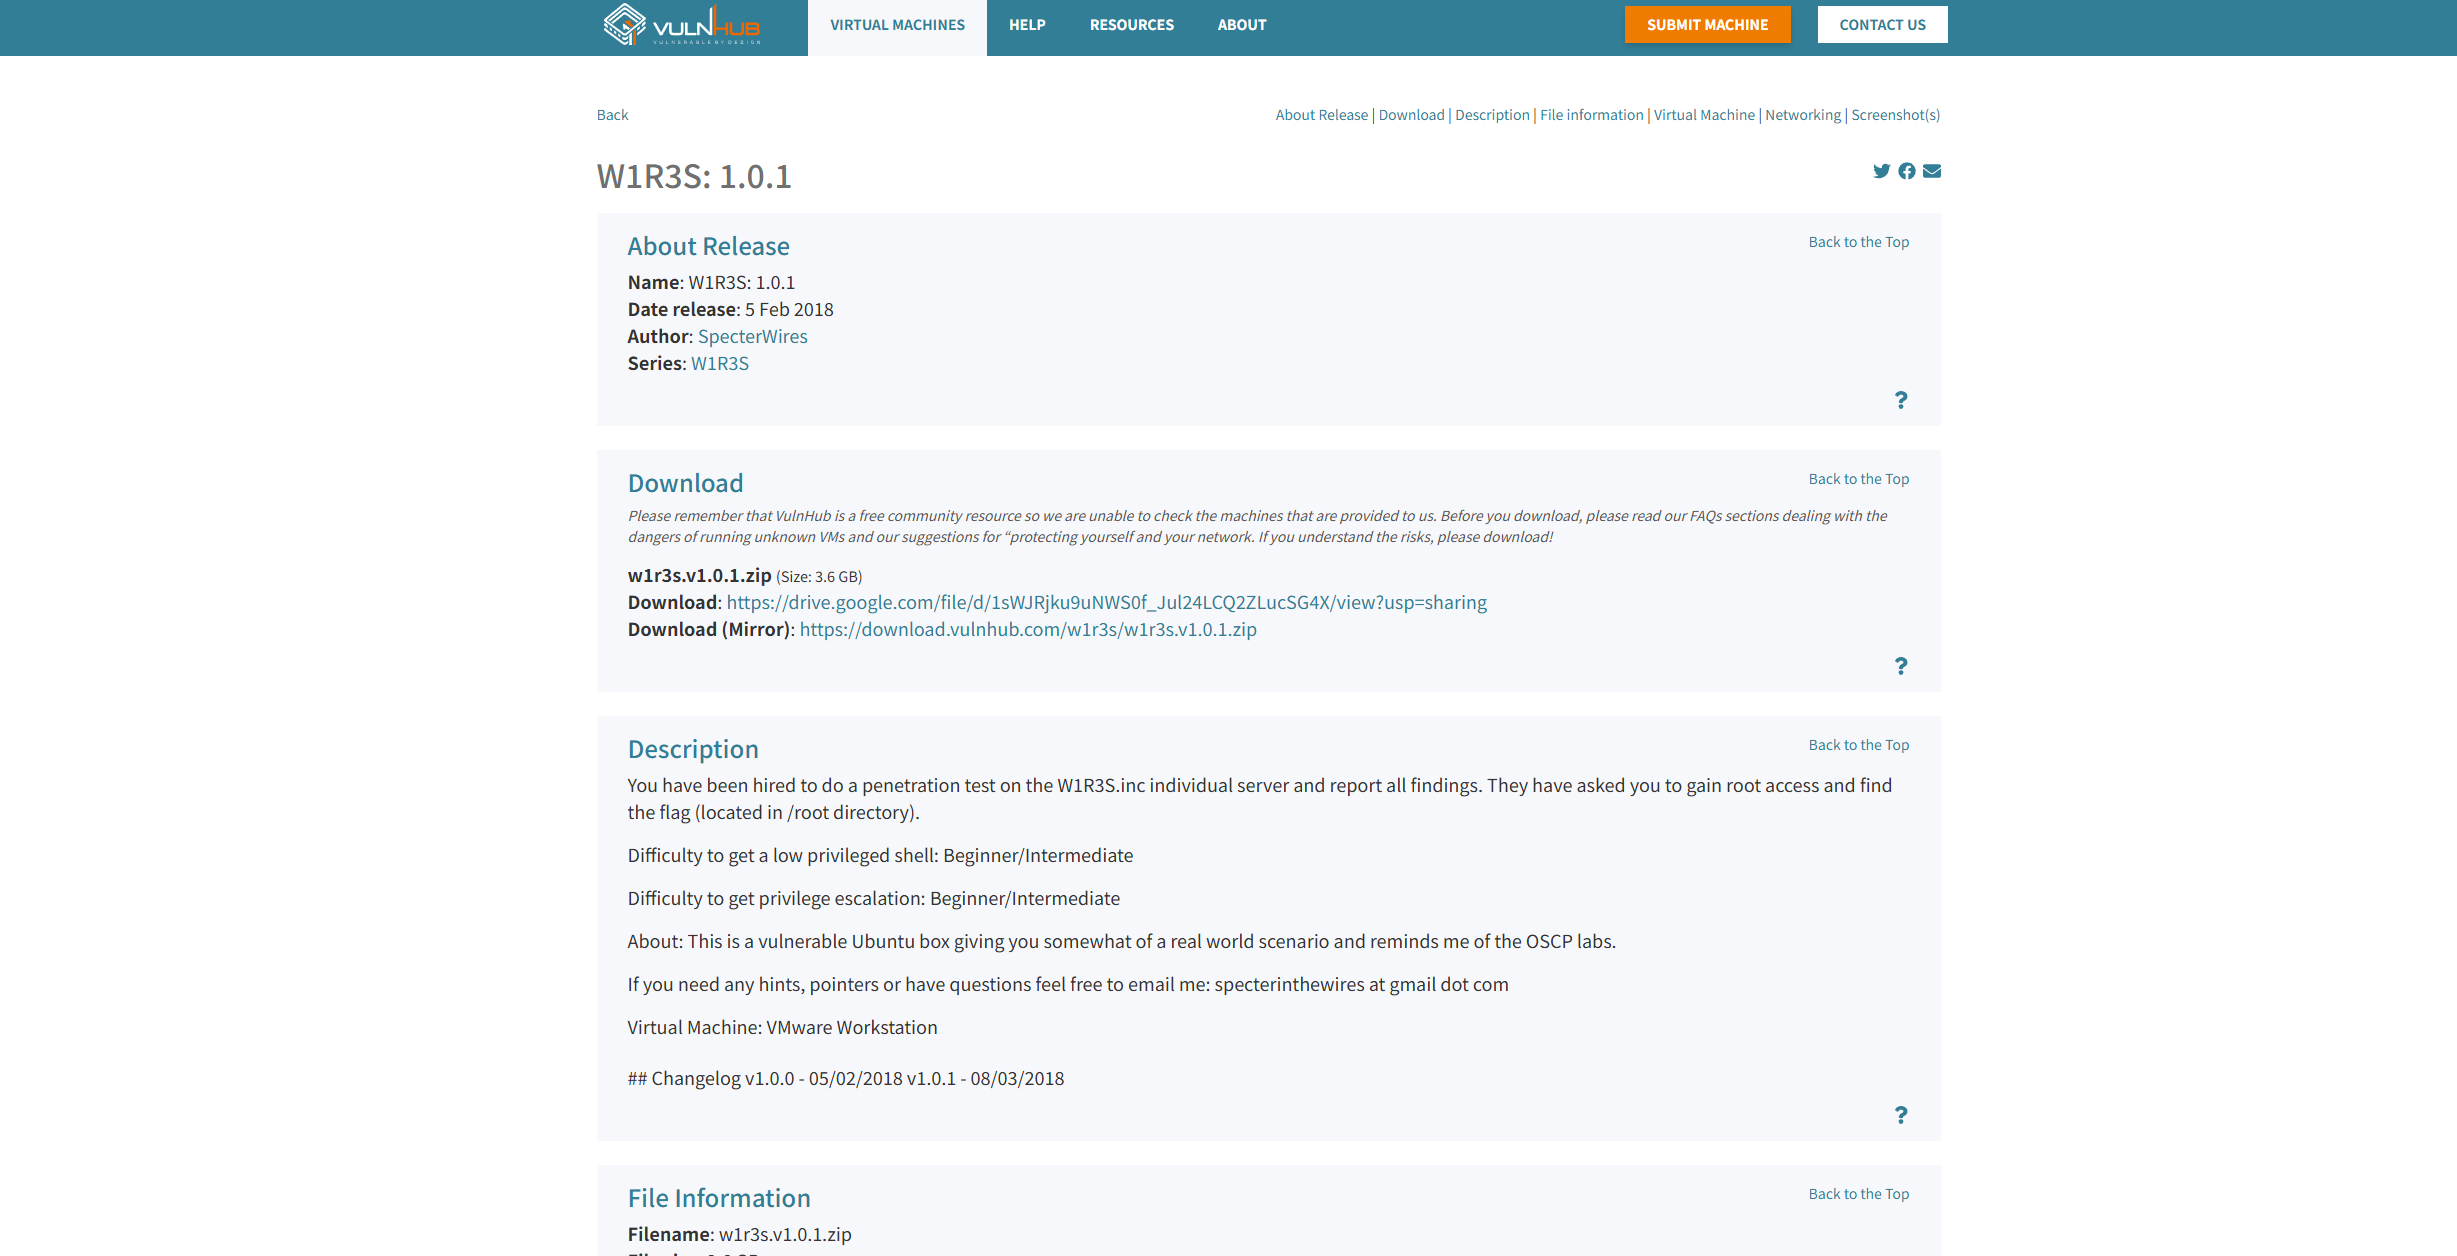
Task: Jump to Networking section anchor link
Action: pos(1802,115)
